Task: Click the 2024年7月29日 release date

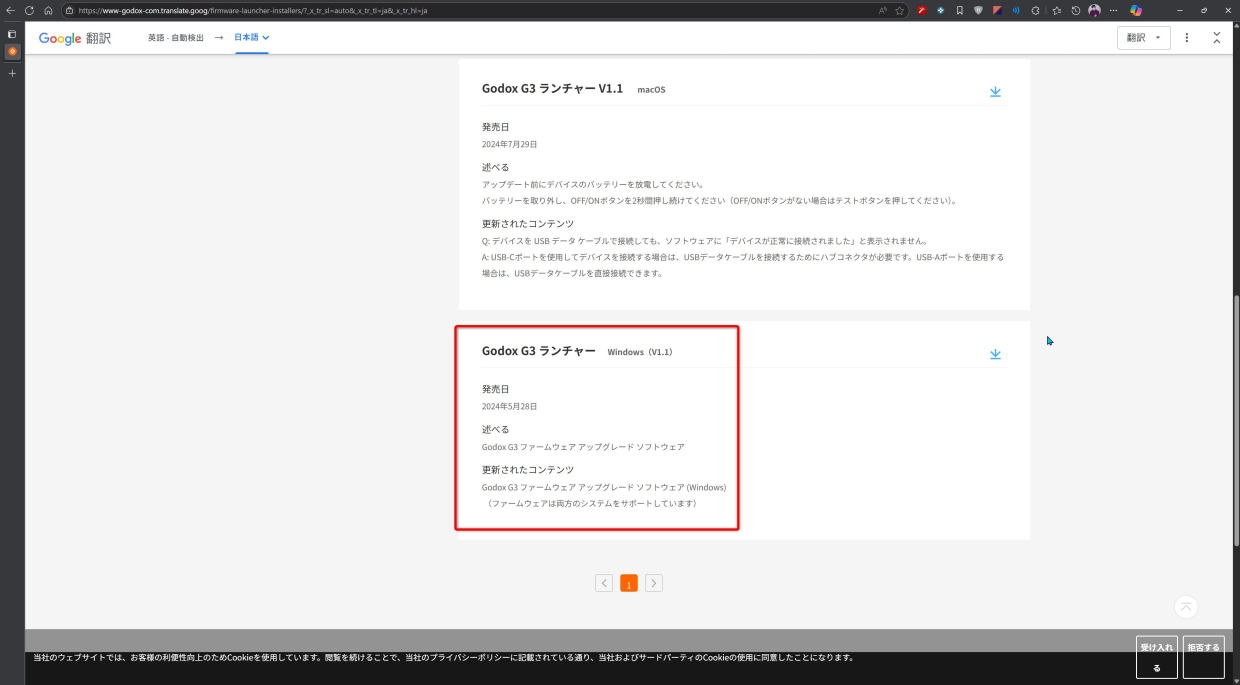Action: click(x=509, y=144)
